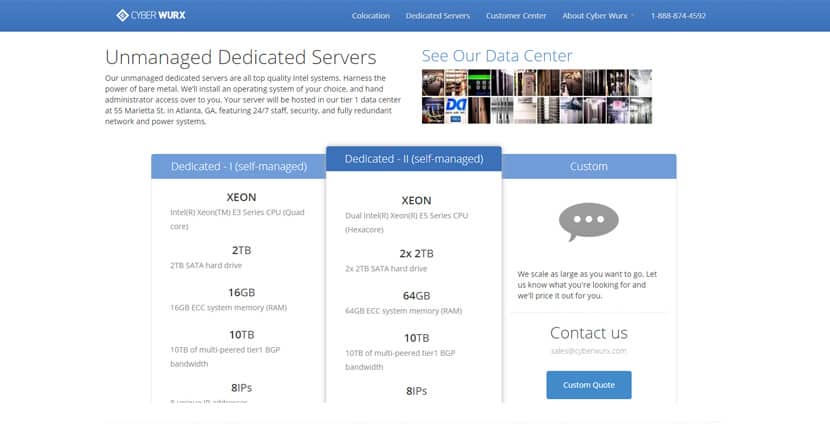Screen dimensions: 830x430
Task: Click the Cyber Wurx diamond logo icon
Action: (122, 15)
